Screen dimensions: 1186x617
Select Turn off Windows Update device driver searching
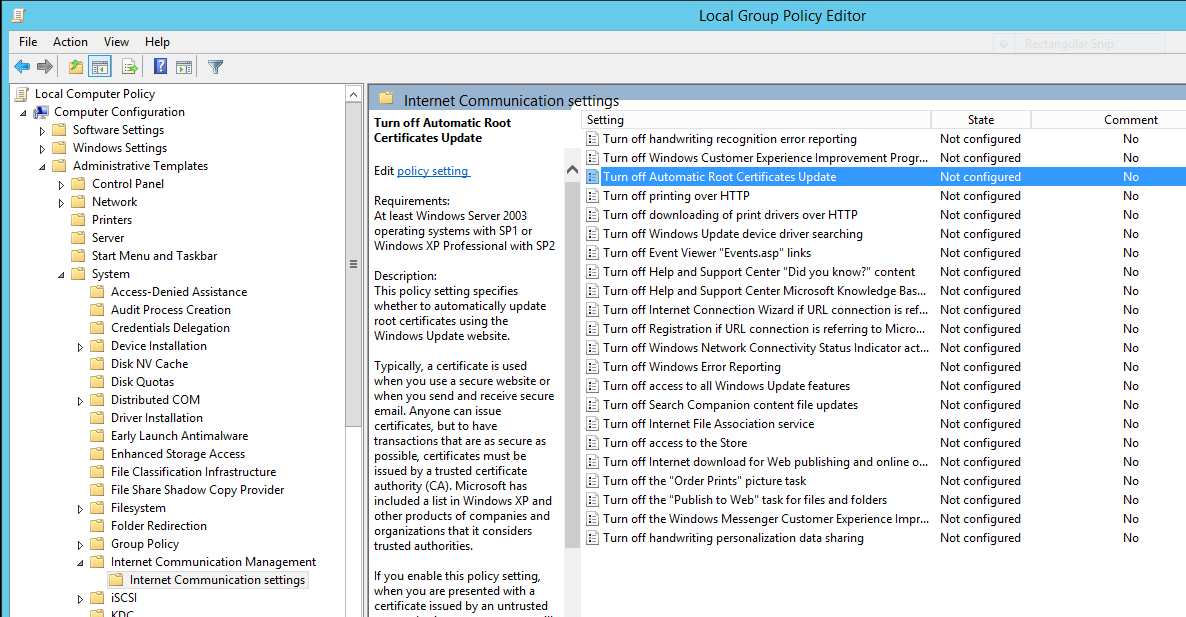(733, 234)
